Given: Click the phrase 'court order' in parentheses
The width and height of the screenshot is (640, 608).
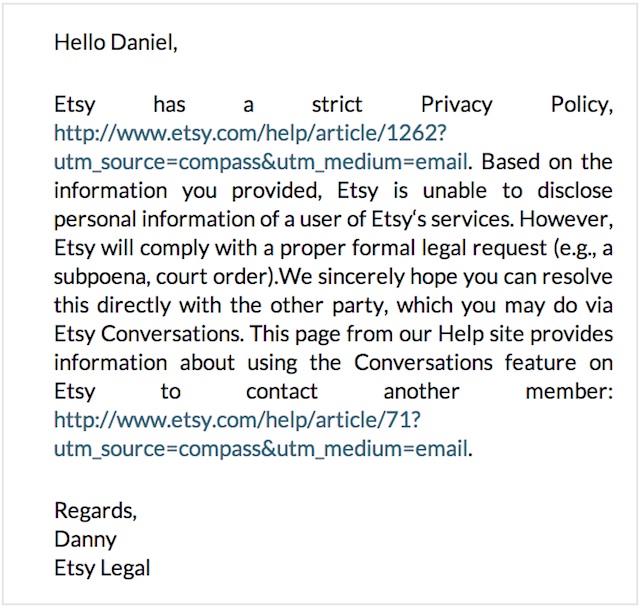Looking at the screenshot, I should pos(211,277).
